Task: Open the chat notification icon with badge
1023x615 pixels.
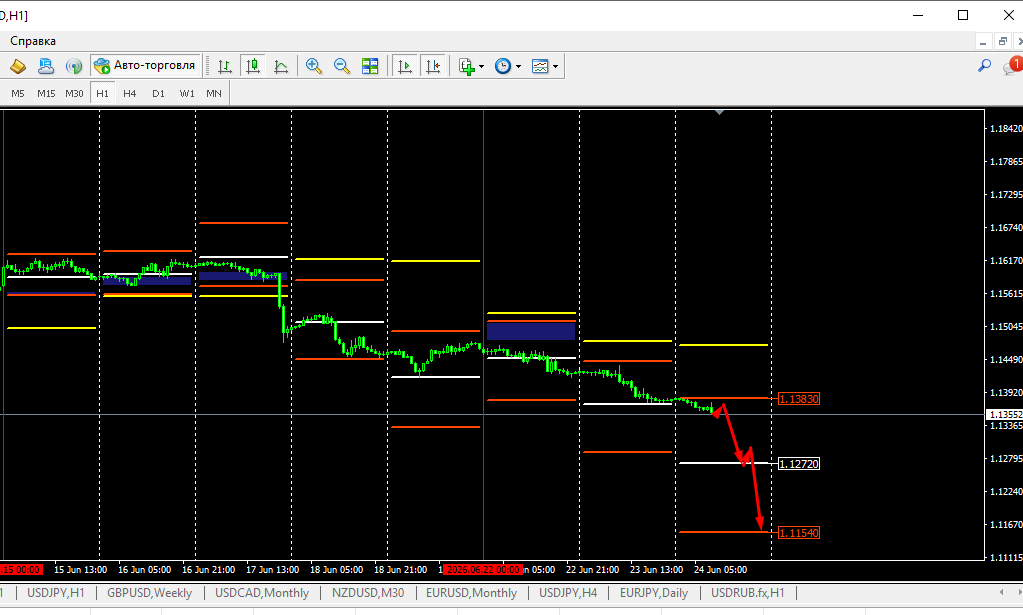Action: click(1013, 65)
